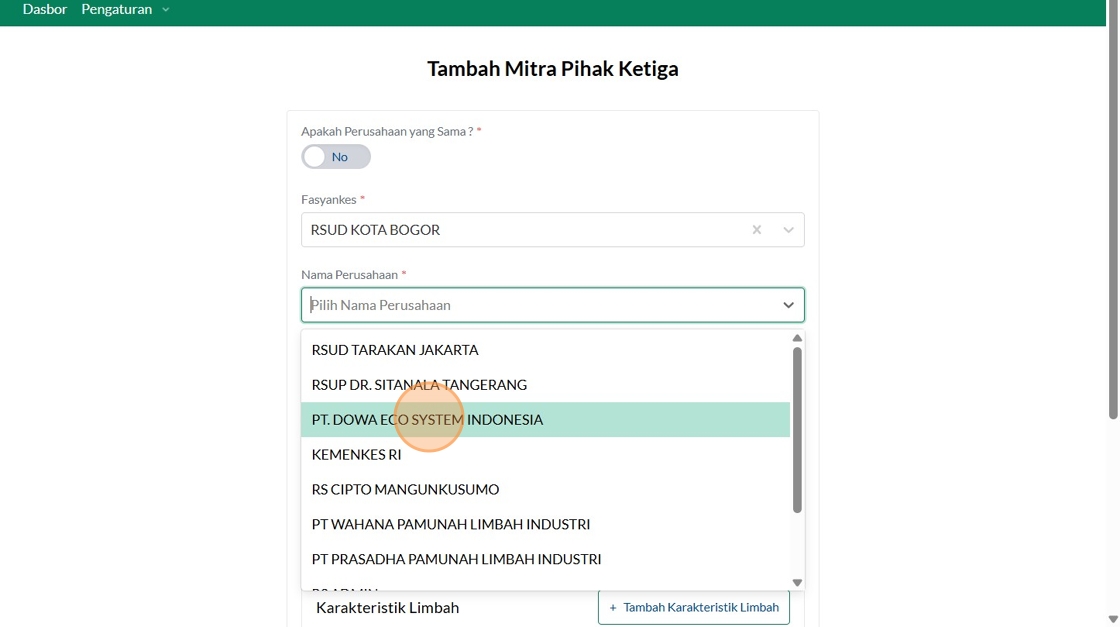This screenshot has height=627, width=1120.
Task: Click dropdown list scroll down arrow
Action: (797, 583)
